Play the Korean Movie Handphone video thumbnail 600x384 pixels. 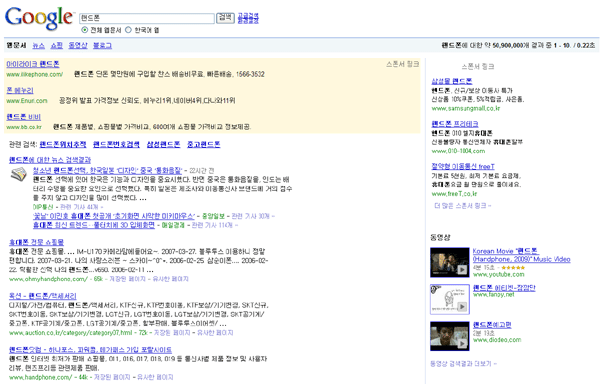450,262
